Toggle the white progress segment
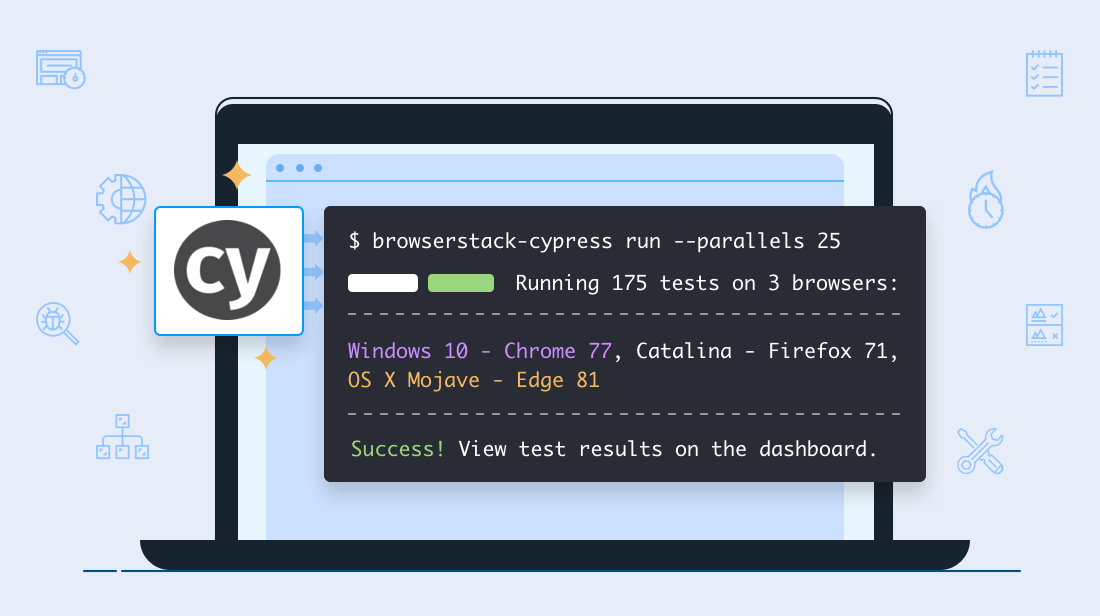1100x616 pixels. click(x=382, y=283)
